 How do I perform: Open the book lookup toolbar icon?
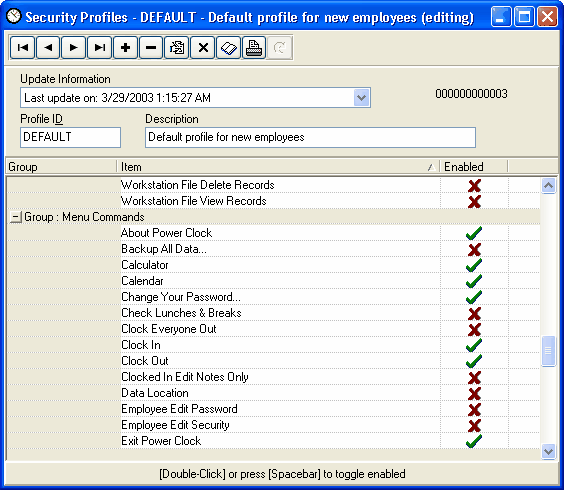pos(228,47)
